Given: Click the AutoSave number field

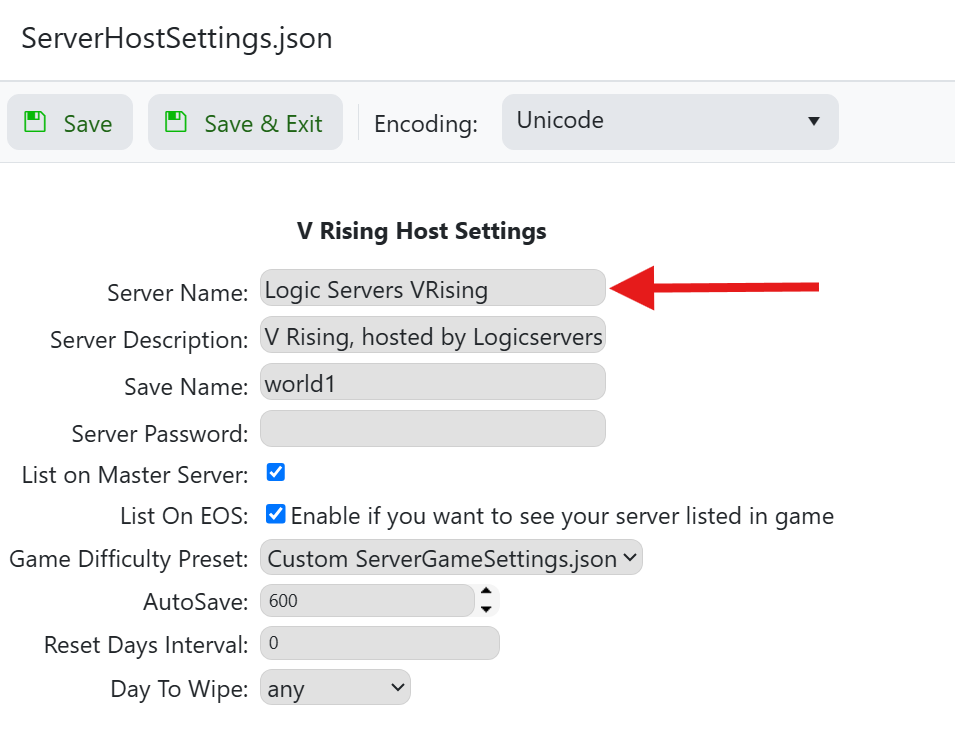Looking at the screenshot, I should [365, 601].
